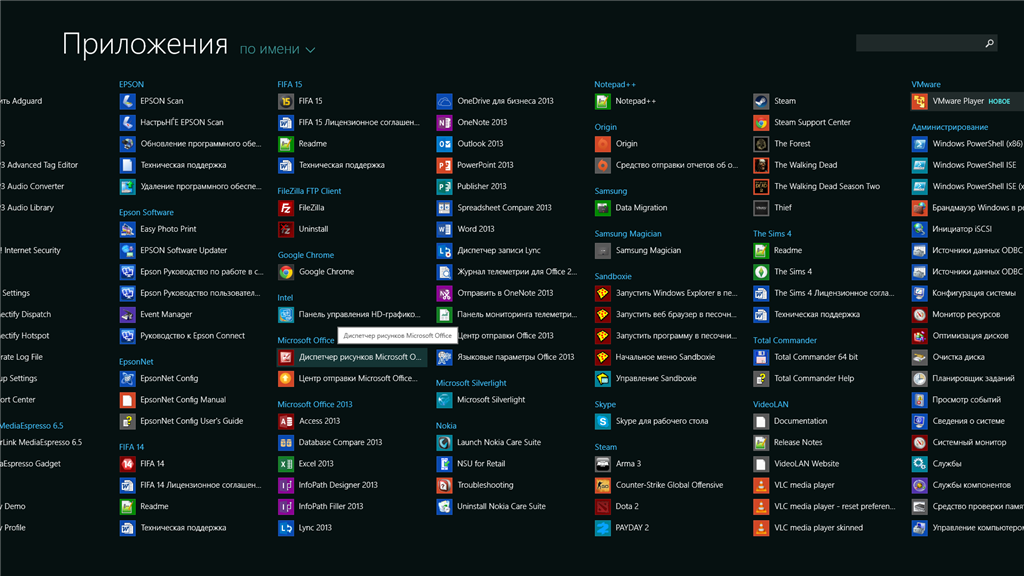1024x576 pixels.
Task: Open Outlook 2013 icon
Action: [x=444, y=144]
